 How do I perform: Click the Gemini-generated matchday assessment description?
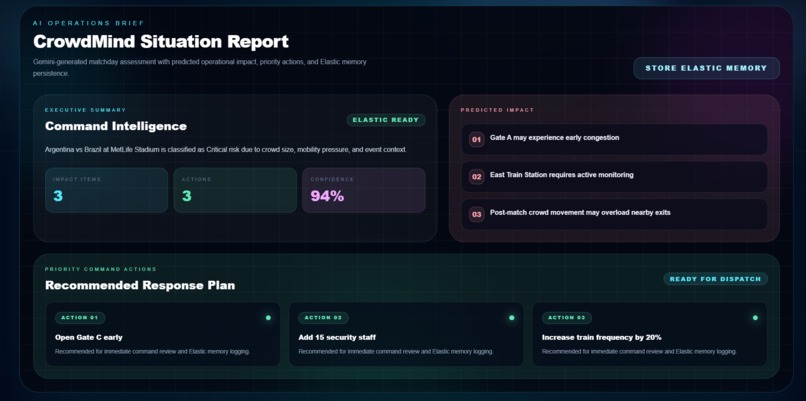tap(200, 67)
